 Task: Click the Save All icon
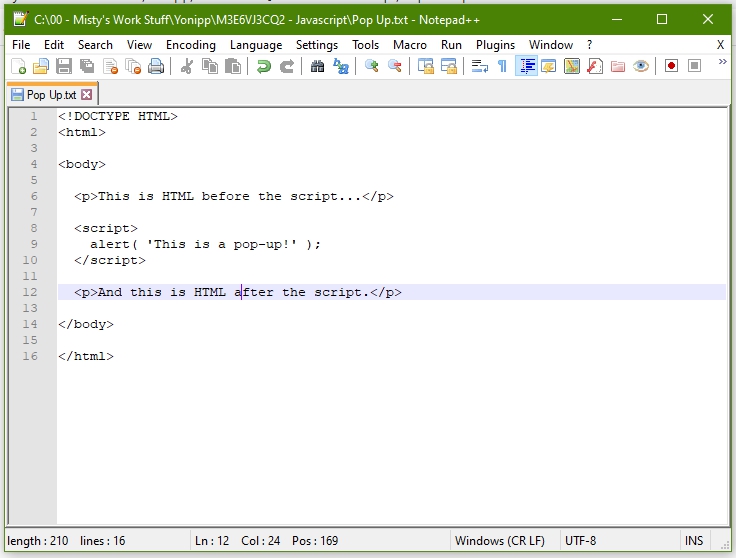[x=87, y=66]
